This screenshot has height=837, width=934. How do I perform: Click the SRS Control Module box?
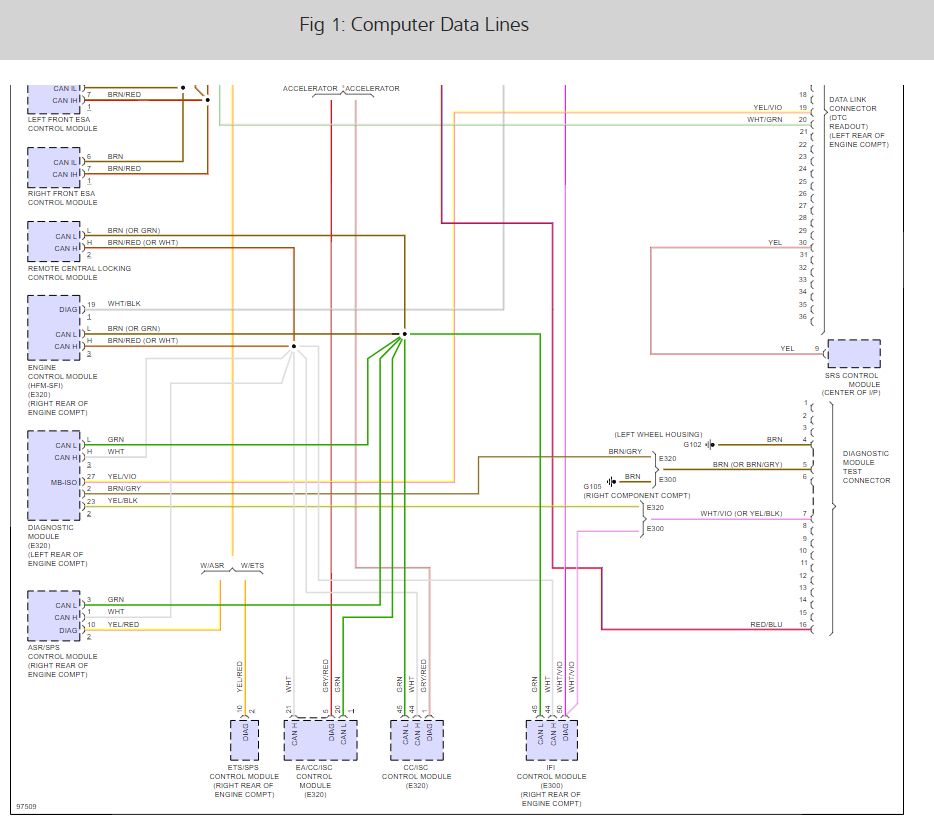pyautogui.click(x=854, y=354)
